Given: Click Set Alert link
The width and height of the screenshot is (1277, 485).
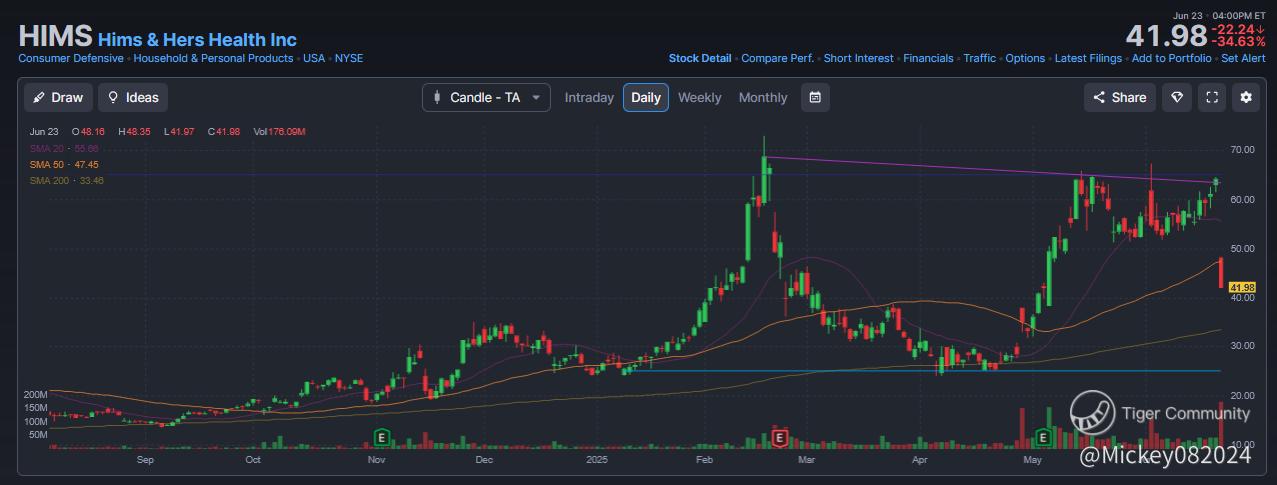Looking at the screenshot, I should pos(1244,59).
